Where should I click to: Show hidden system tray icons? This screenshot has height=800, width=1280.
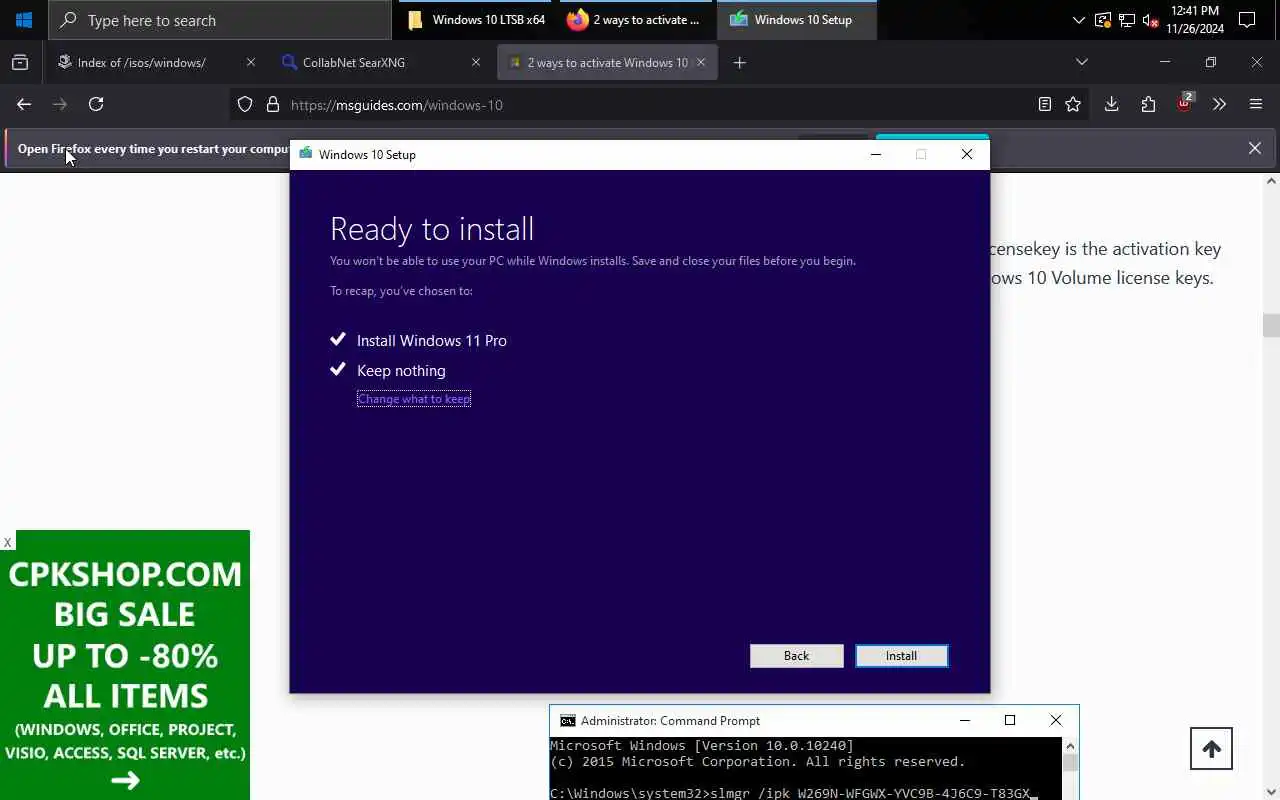click(x=1078, y=20)
